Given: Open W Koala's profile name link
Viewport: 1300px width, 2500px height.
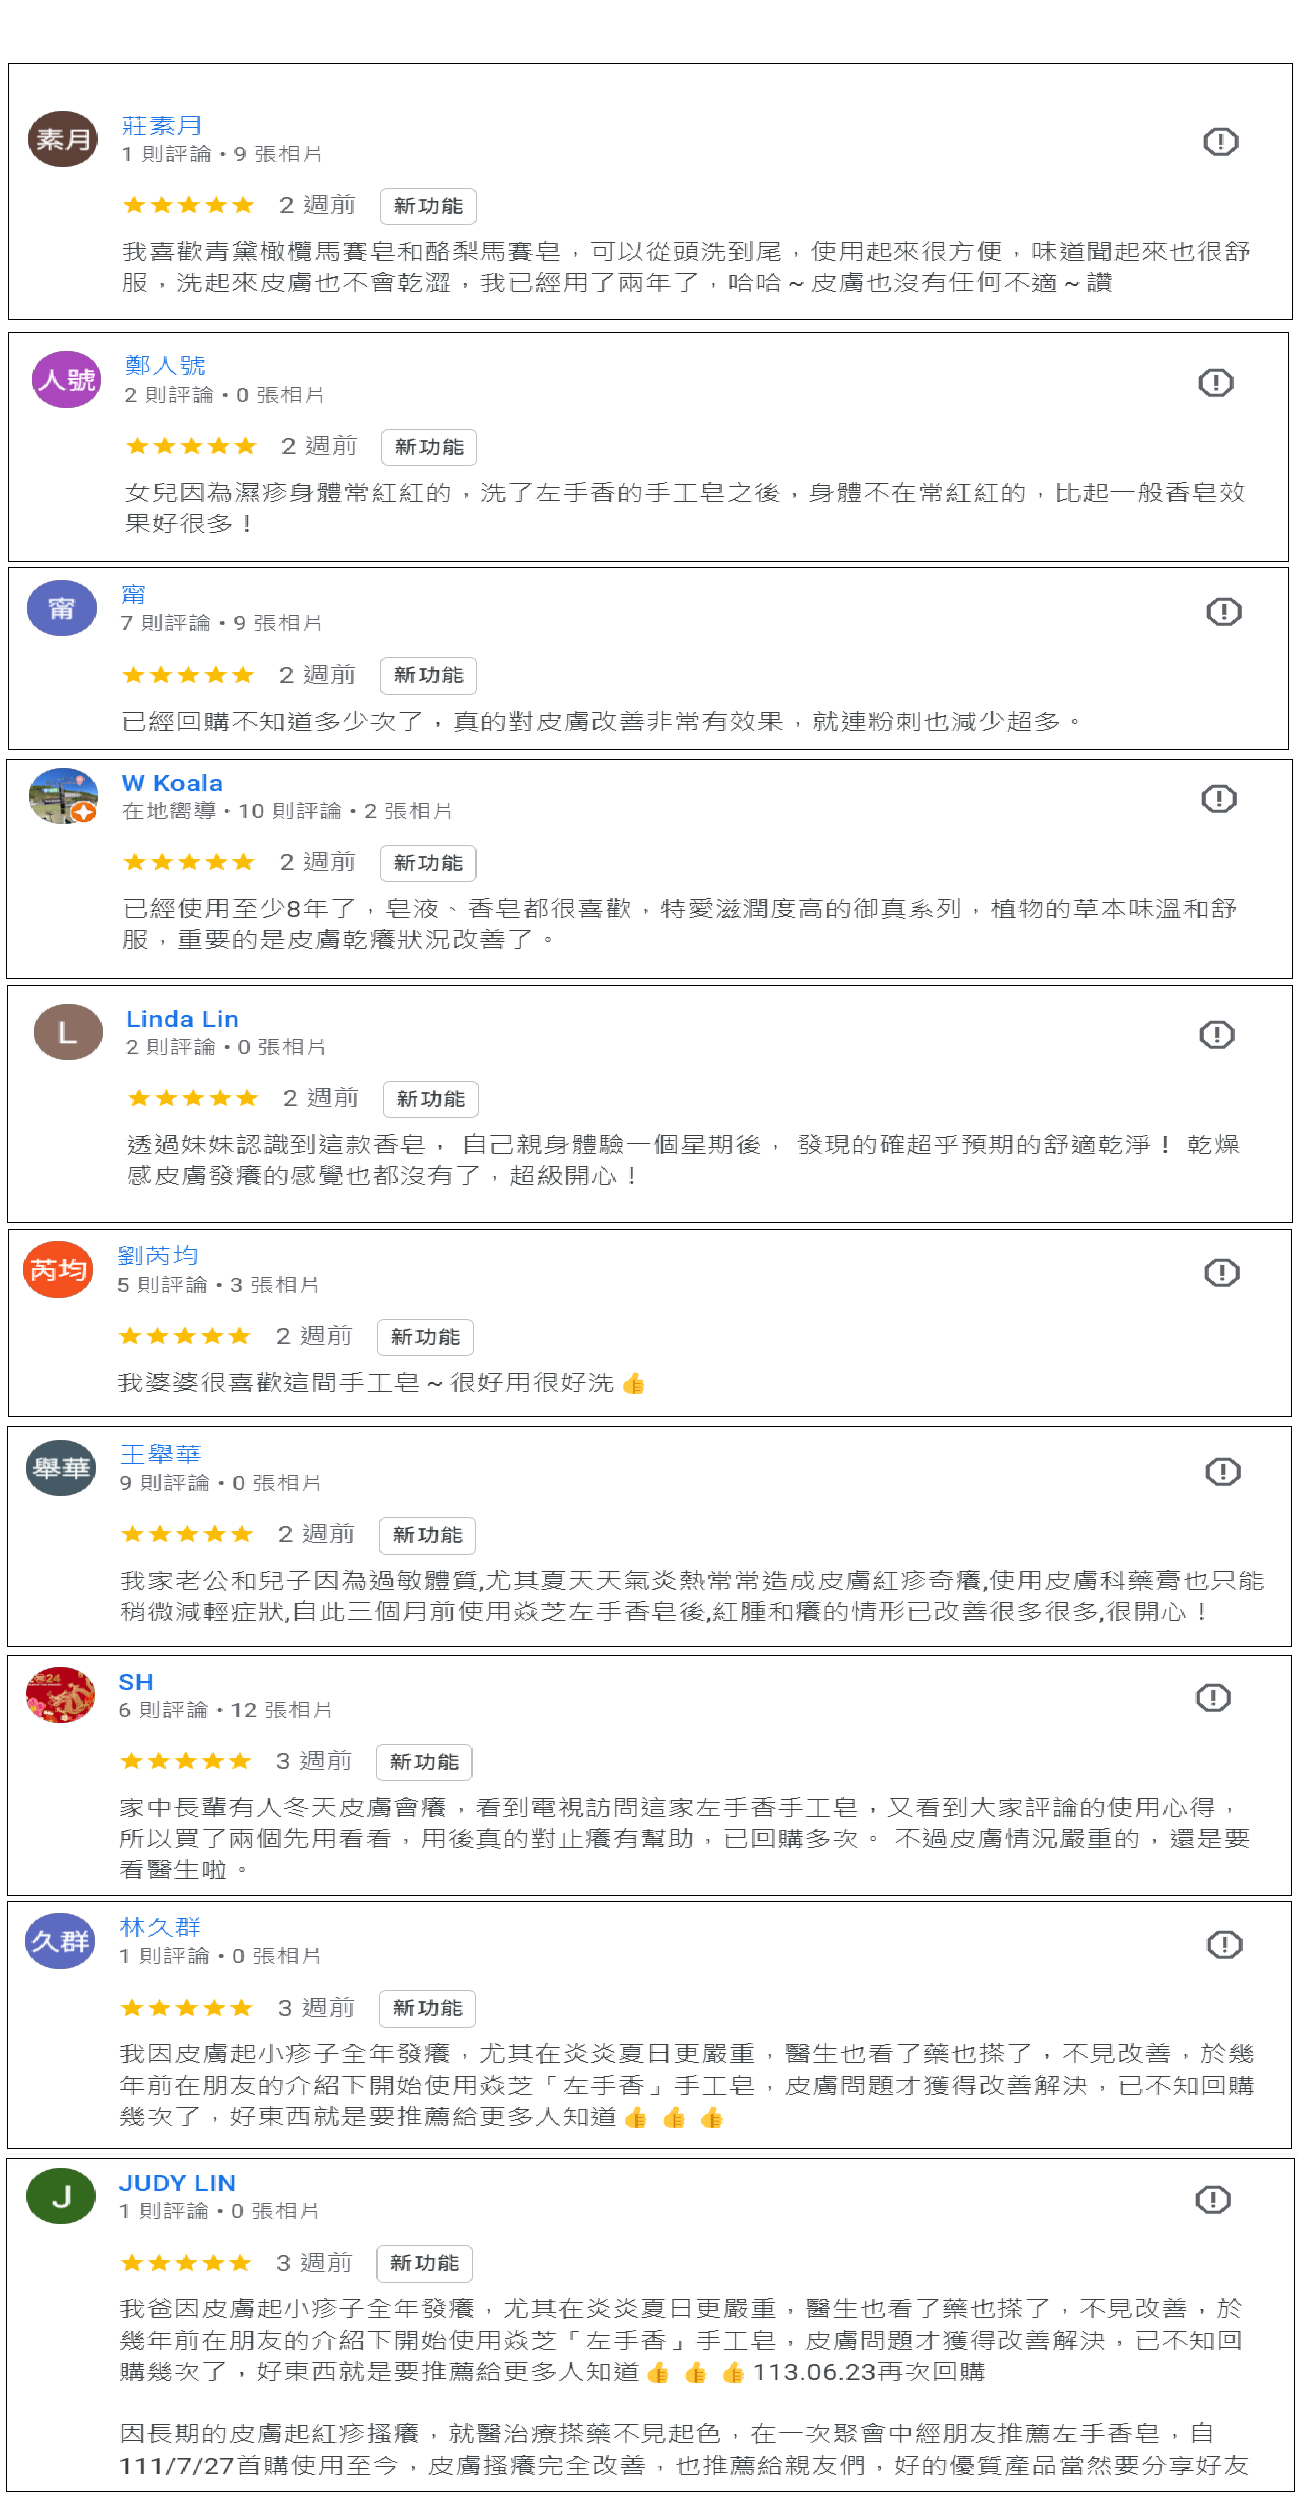Looking at the screenshot, I should coord(172,783).
